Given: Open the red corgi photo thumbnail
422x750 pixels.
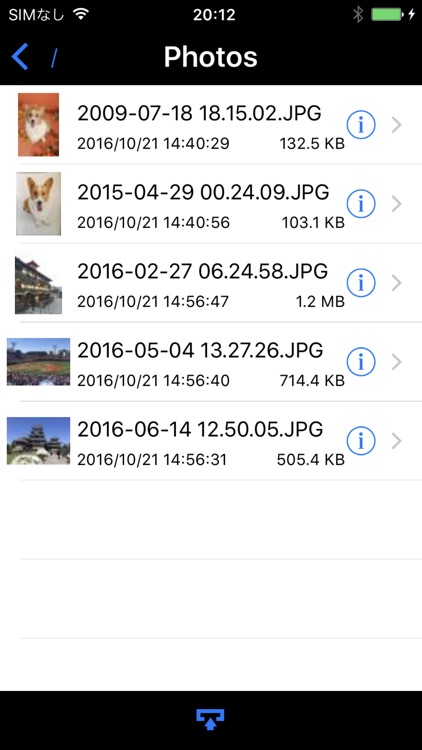Looking at the screenshot, I should pyautogui.click(x=38, y=124).
